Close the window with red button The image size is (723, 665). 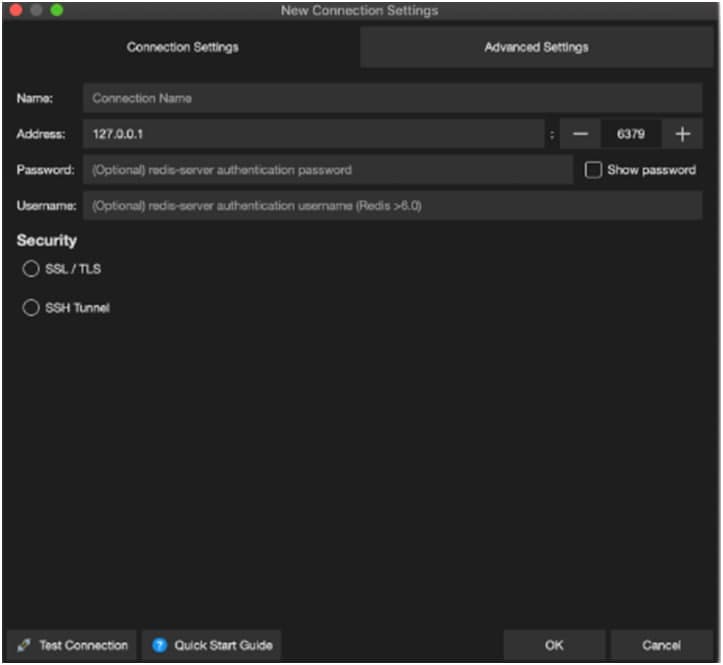[16, 10]
